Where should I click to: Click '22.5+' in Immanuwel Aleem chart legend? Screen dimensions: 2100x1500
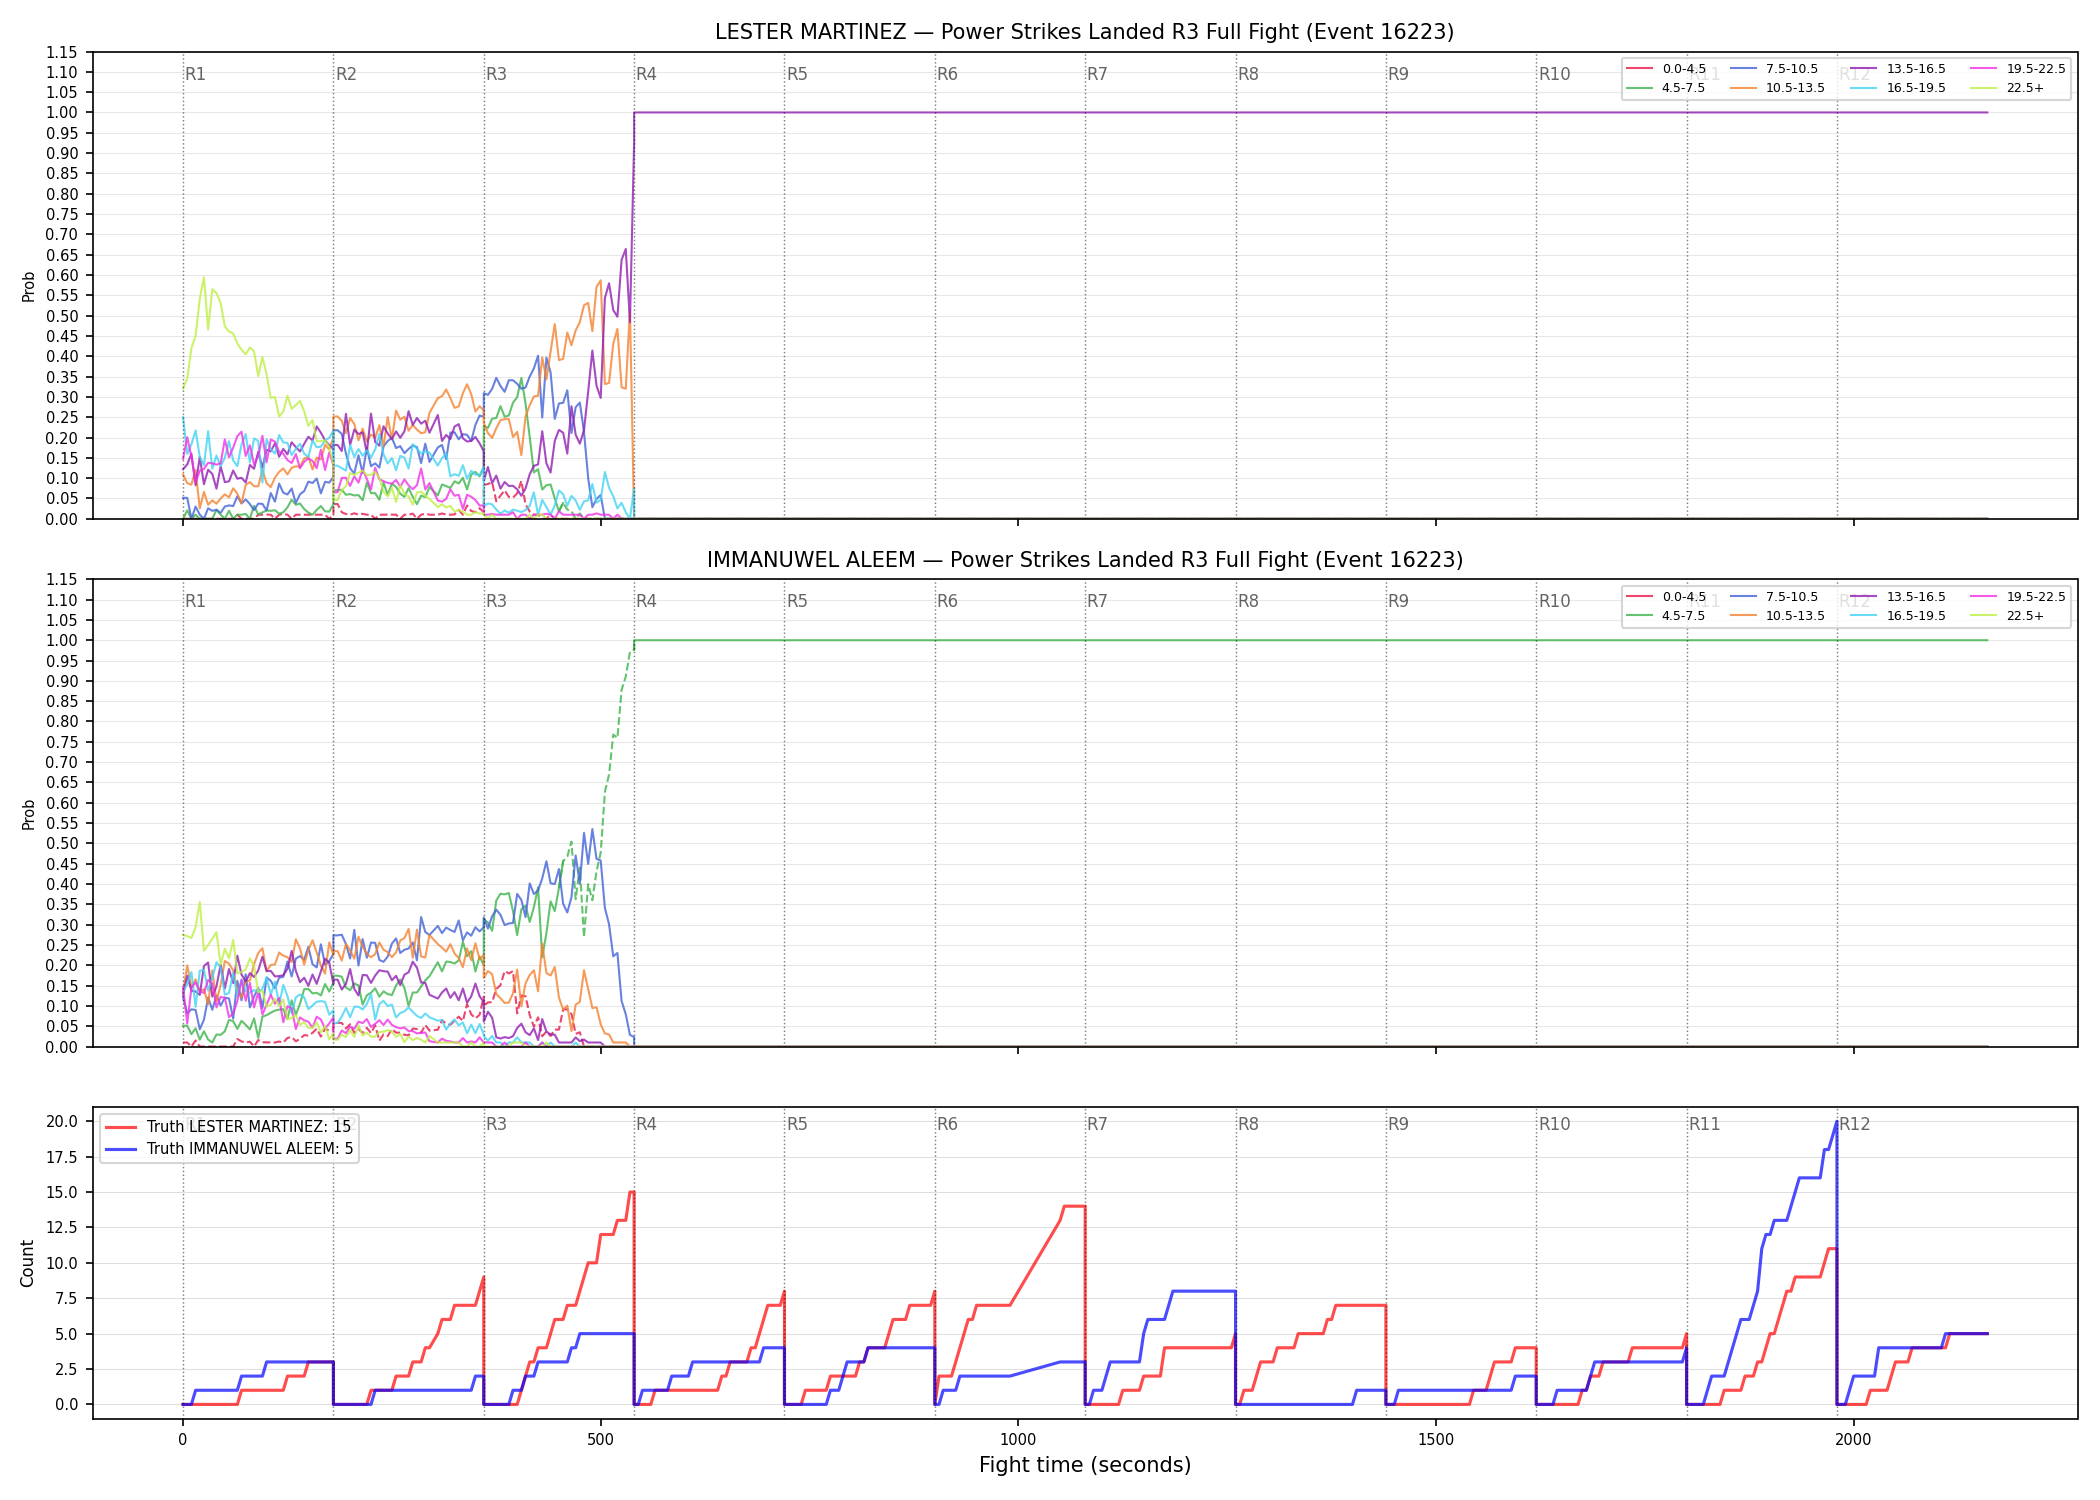pyautogui.click(x=2026, y=616)
